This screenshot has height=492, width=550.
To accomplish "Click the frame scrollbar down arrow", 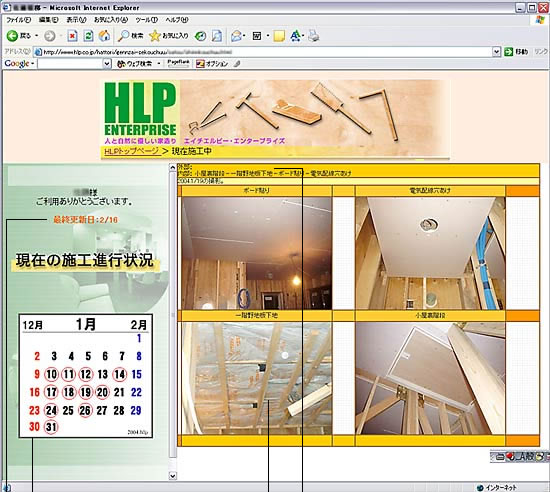I will 173,476.
